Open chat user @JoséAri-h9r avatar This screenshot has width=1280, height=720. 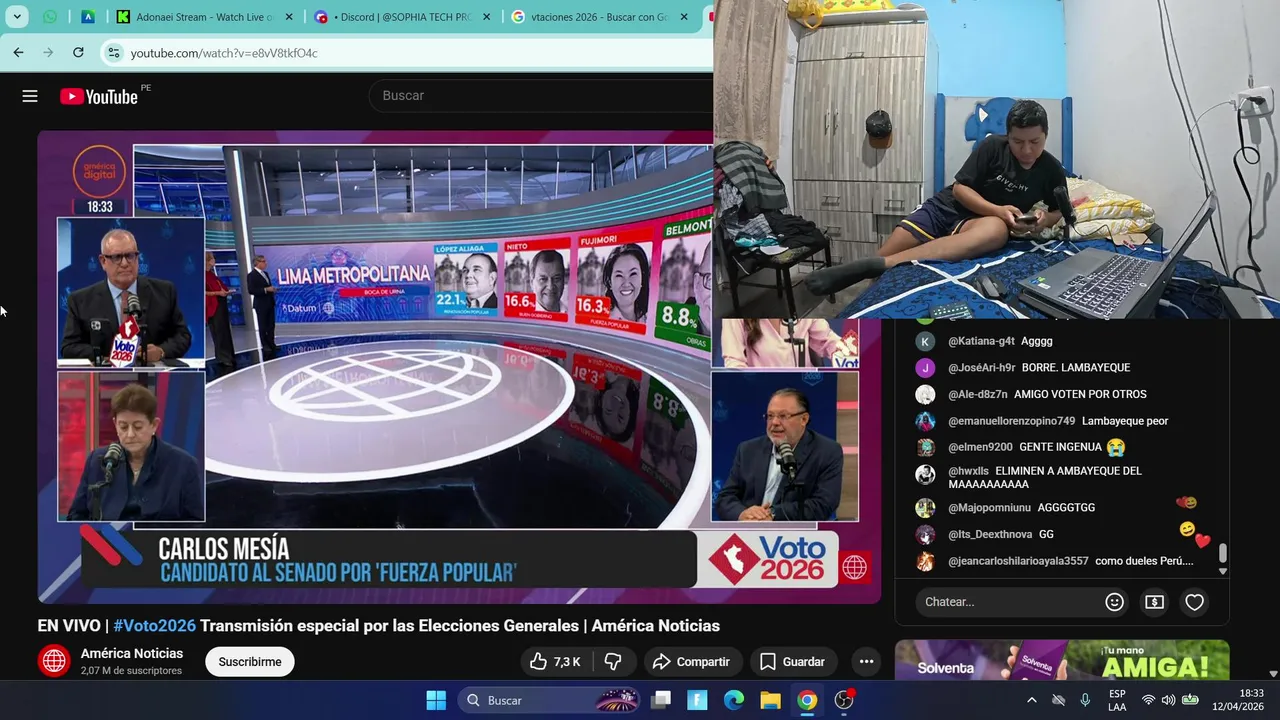(925, 368)
